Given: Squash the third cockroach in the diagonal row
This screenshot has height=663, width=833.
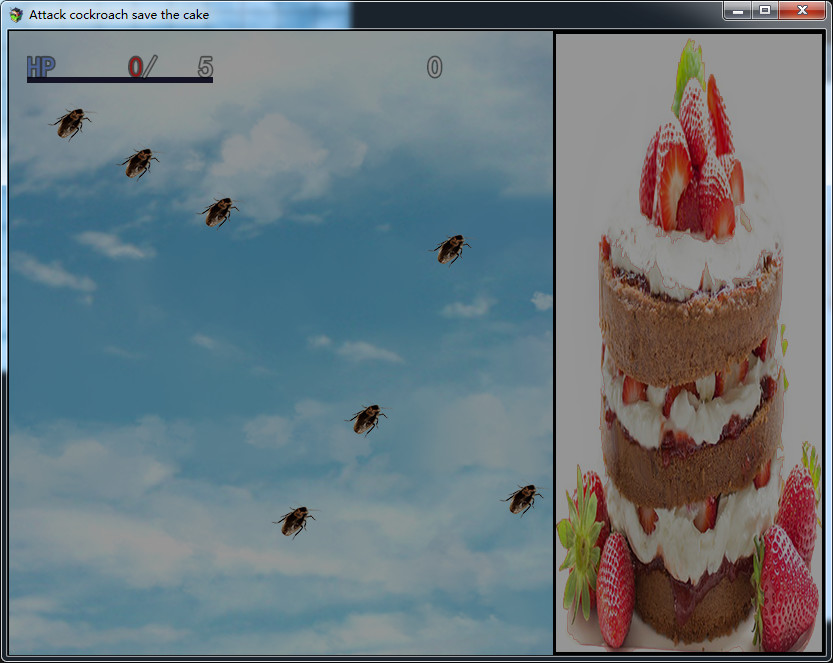Looking at the screenshot, I should click(219, 212).
